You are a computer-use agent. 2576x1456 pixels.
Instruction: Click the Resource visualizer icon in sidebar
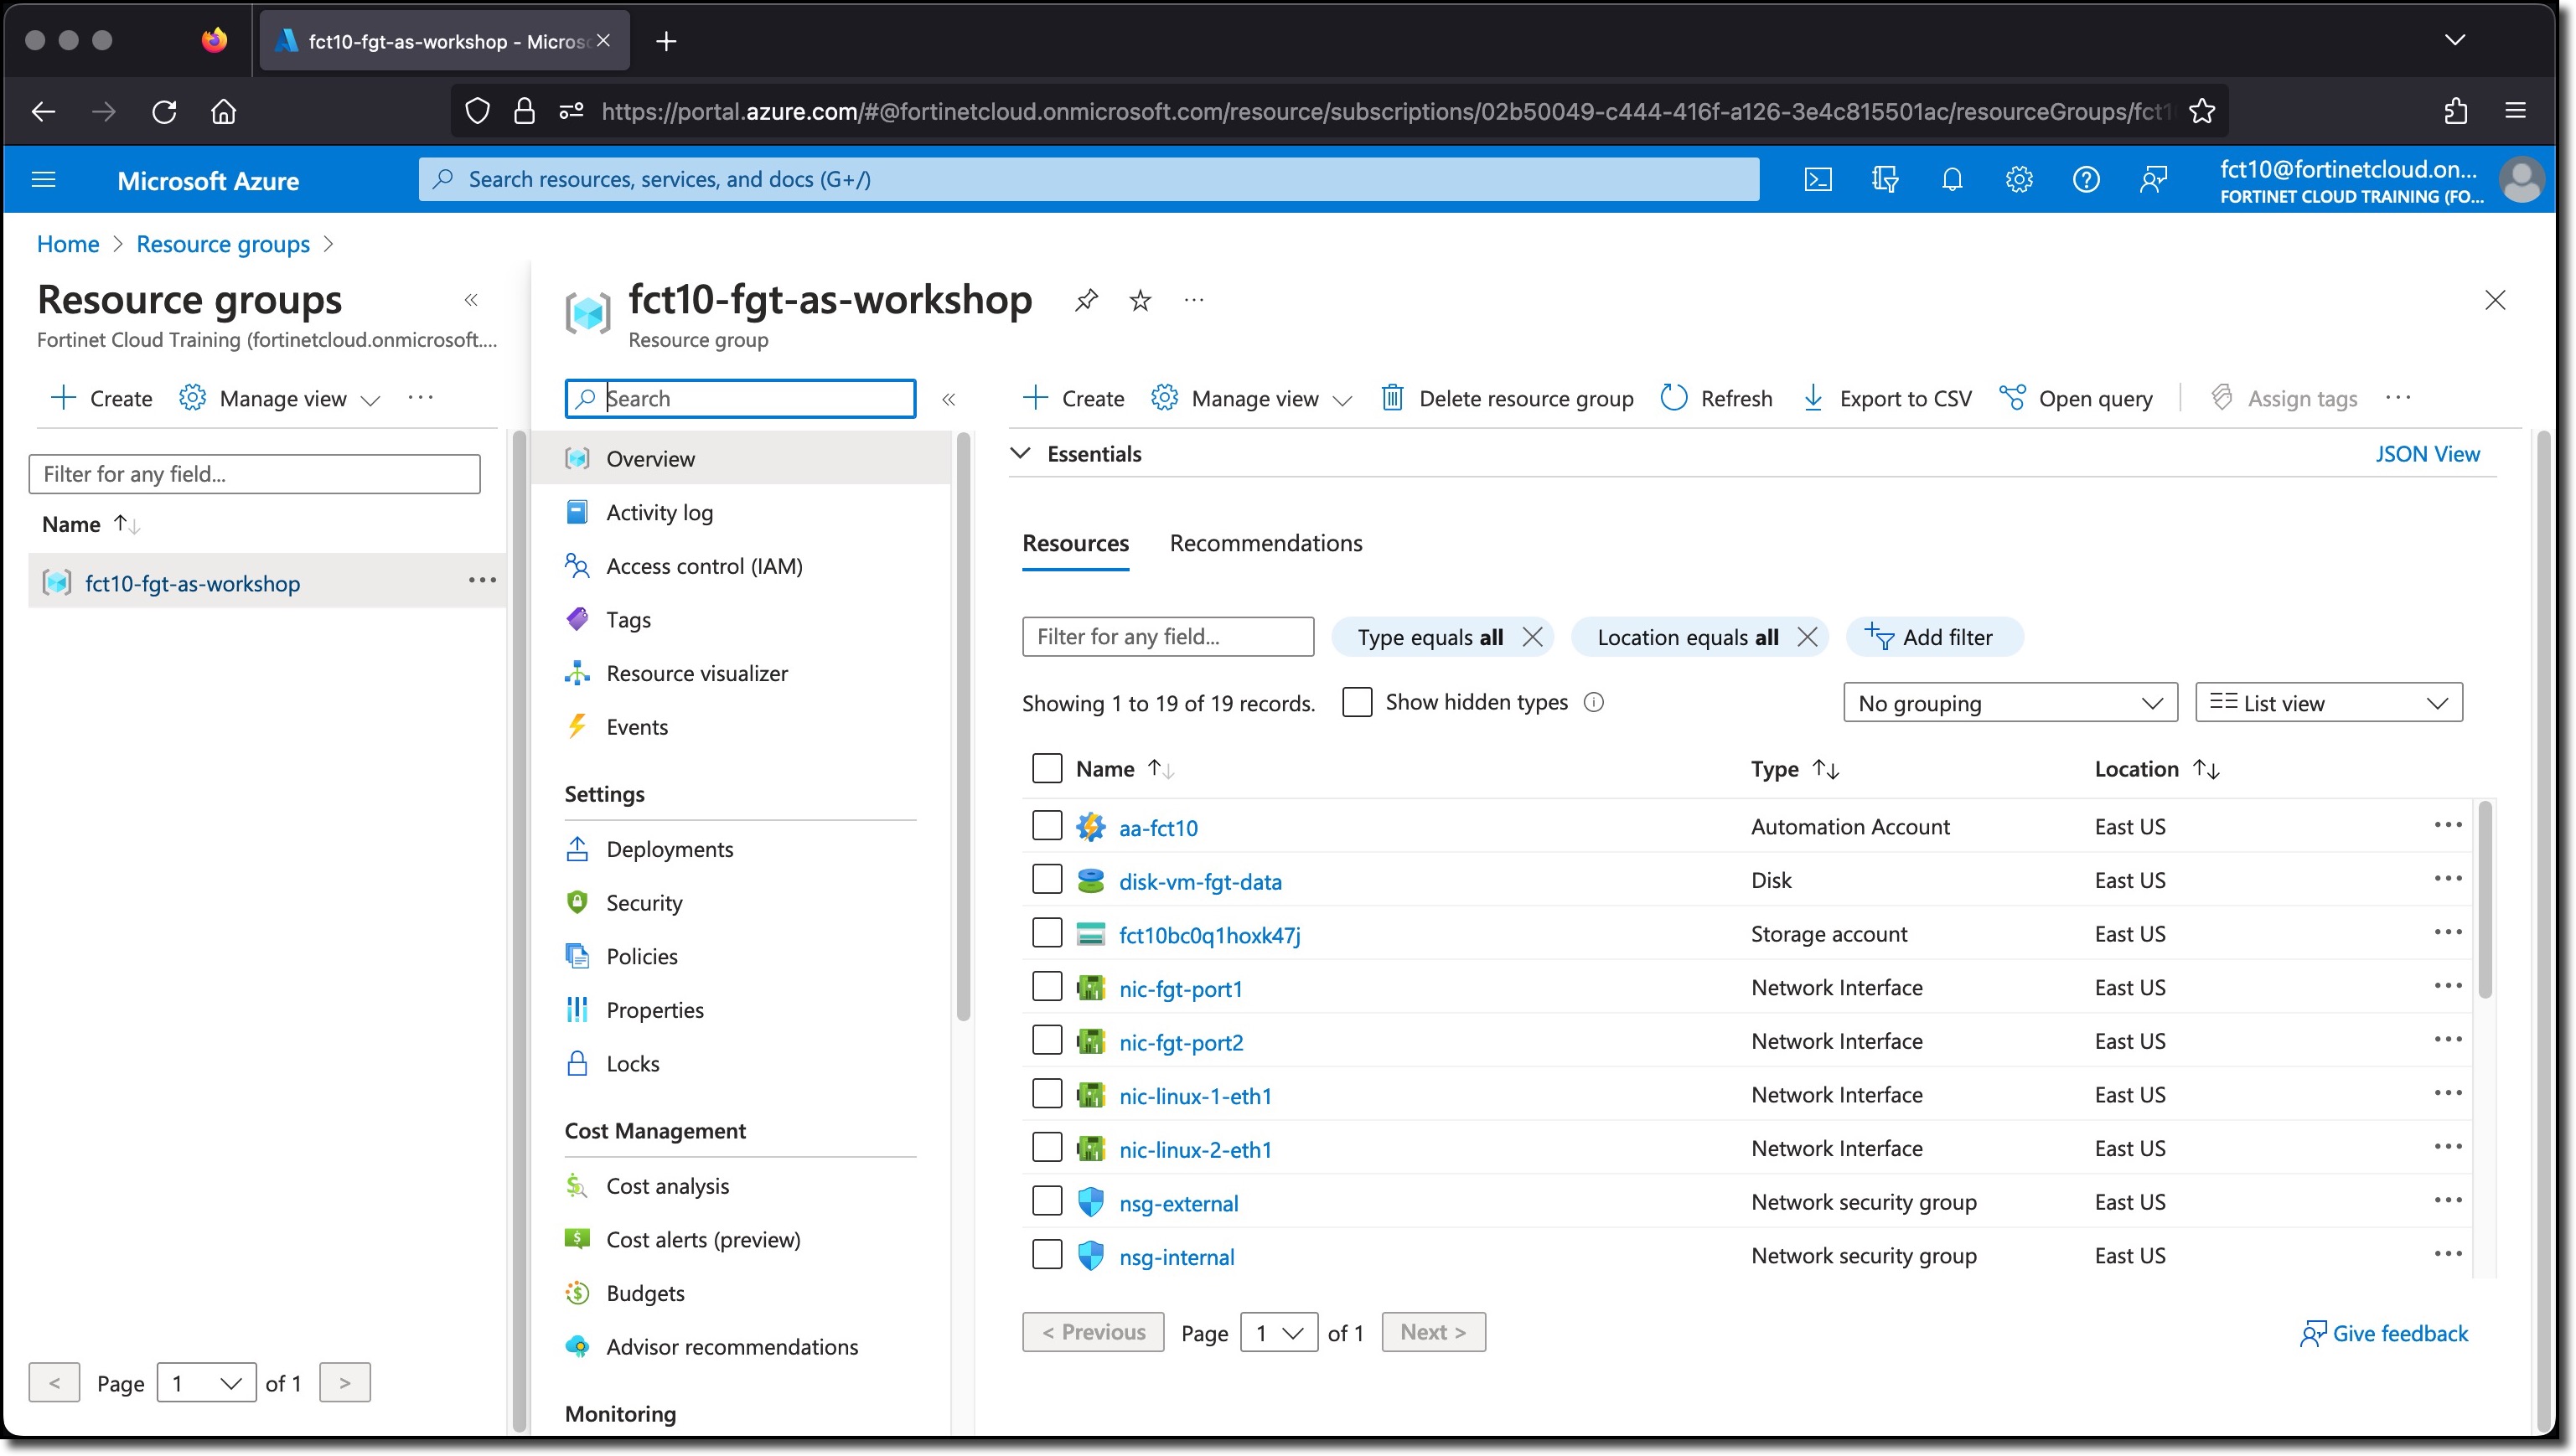578,672
